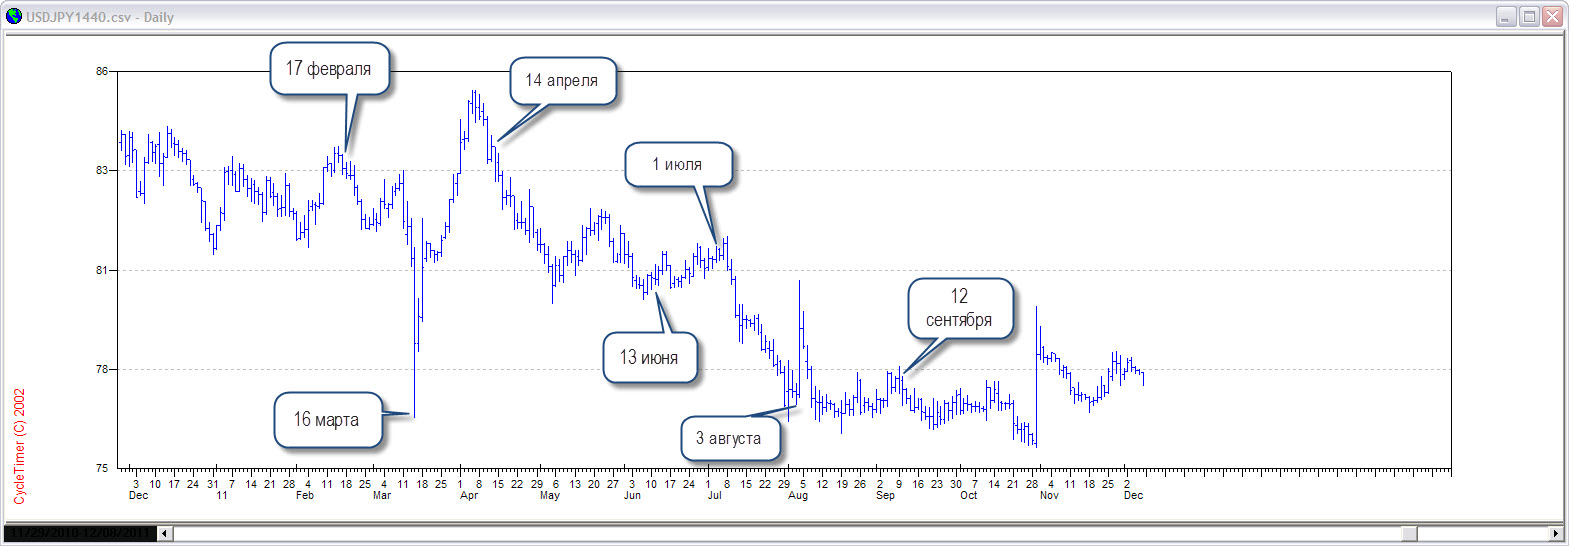Image resolution: width=1569 pixels, height=546 pixels.
Task: Click the horizontal scrollbar thumb
Action: (1409, 533)
